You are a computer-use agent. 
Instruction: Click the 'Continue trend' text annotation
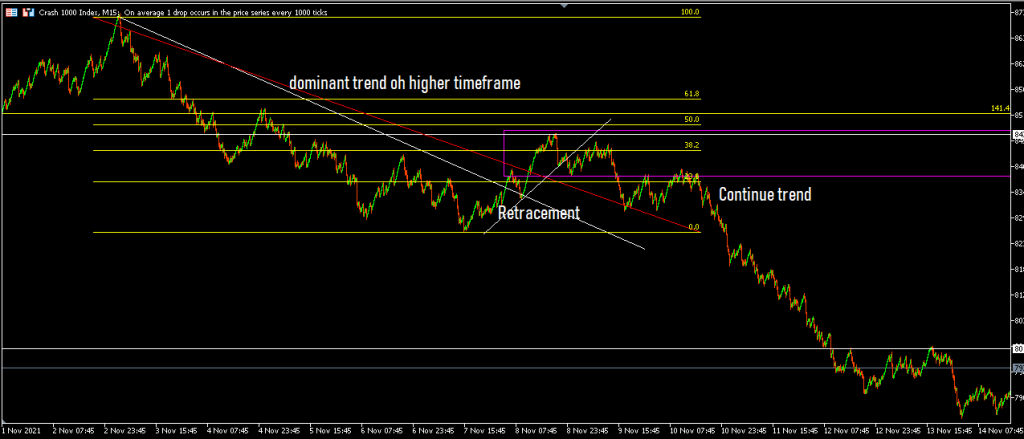(764, 195)
